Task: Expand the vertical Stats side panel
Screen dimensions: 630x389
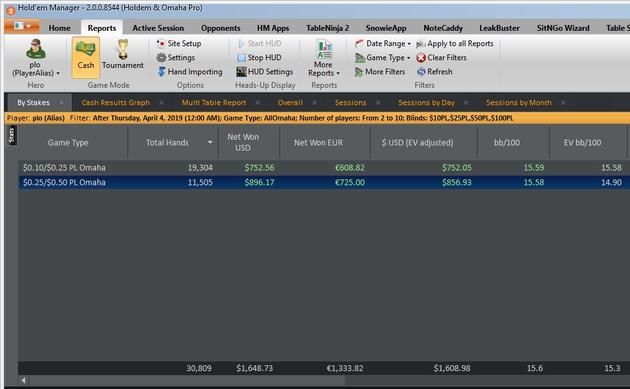Action: click(11, 135)
